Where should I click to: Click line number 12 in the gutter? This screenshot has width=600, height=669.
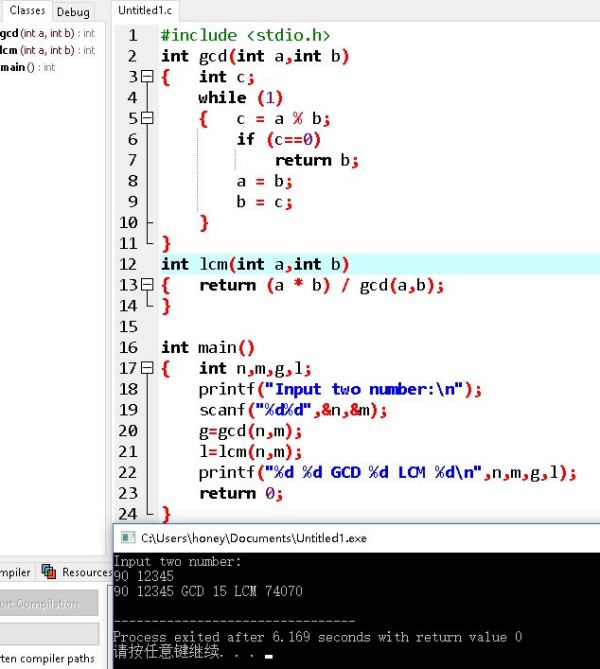[x=127, y=264]
